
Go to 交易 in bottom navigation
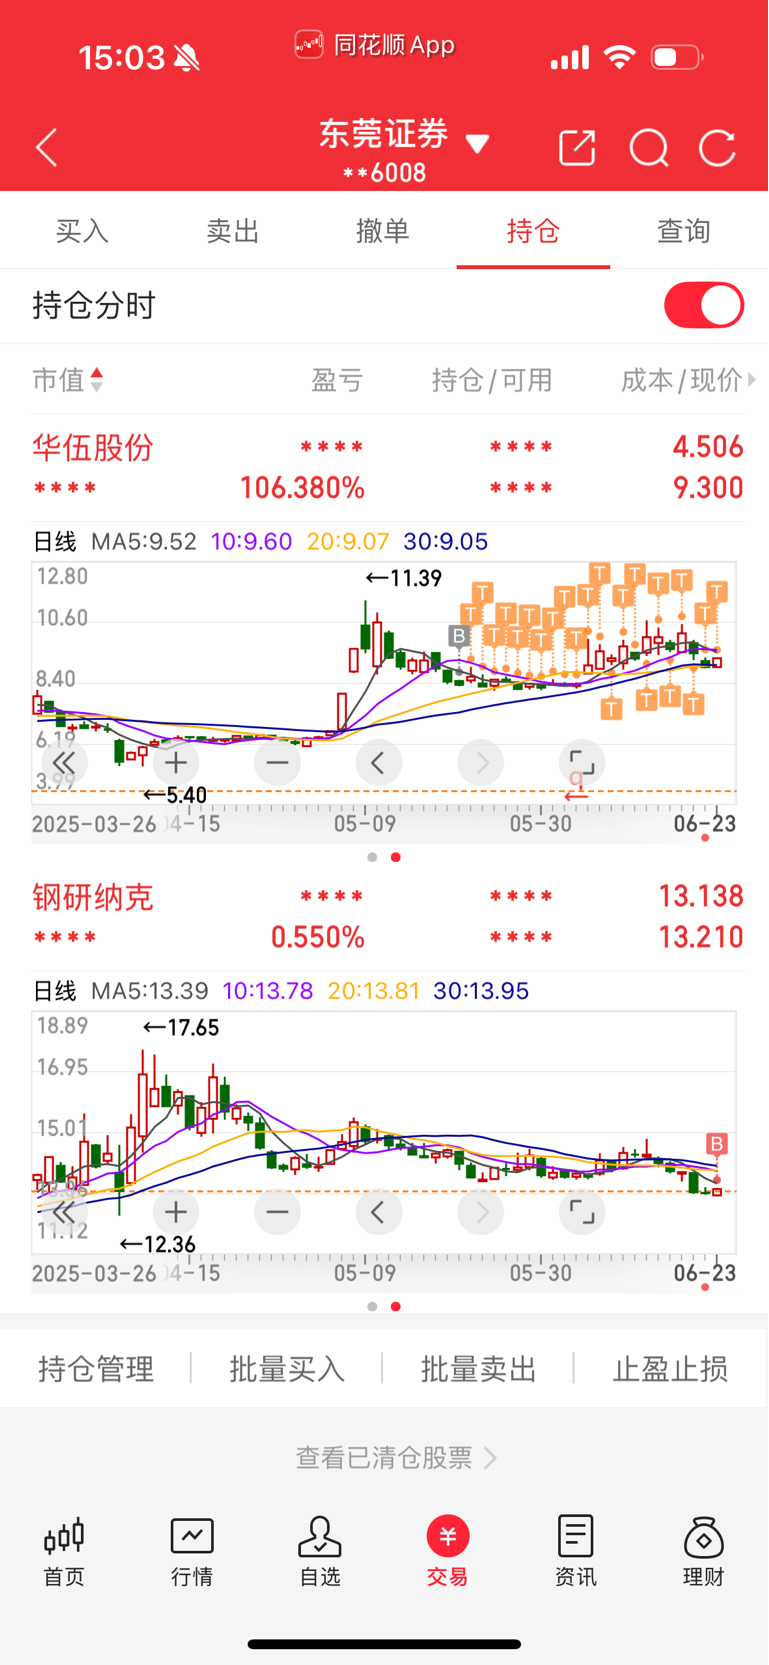(x=448, y=1552)
